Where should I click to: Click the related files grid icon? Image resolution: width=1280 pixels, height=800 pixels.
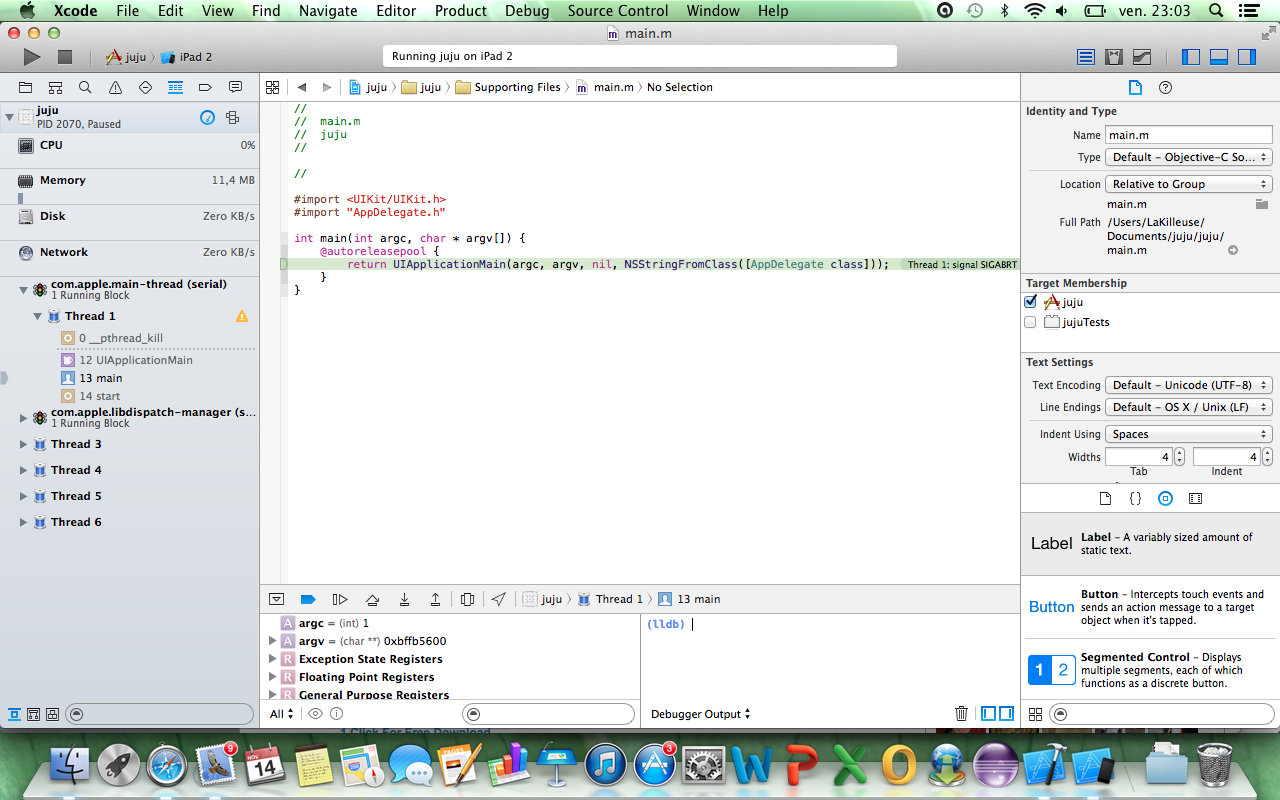[x=272, y=87]
